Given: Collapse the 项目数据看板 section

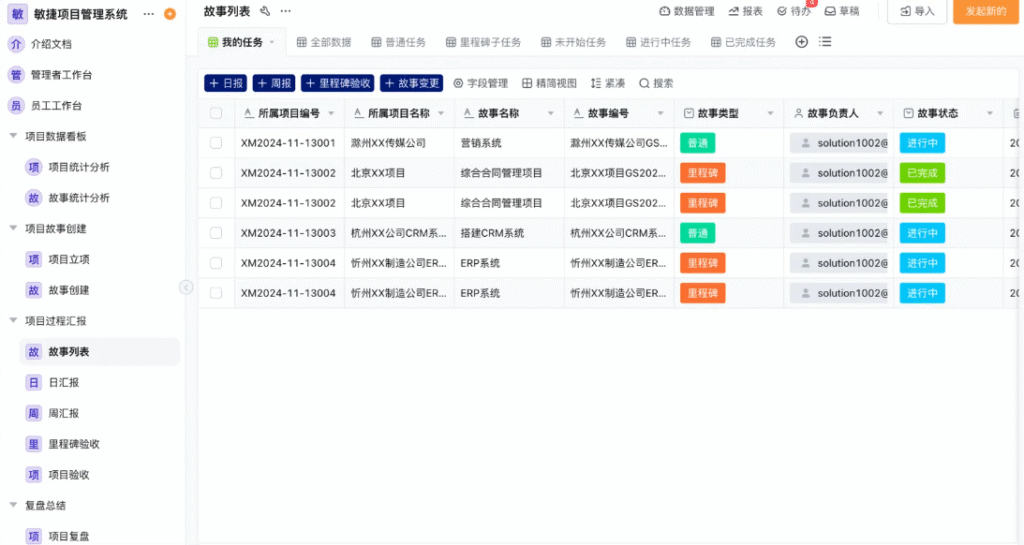Looking at the screenshot, I should click(x=13, y=136).
